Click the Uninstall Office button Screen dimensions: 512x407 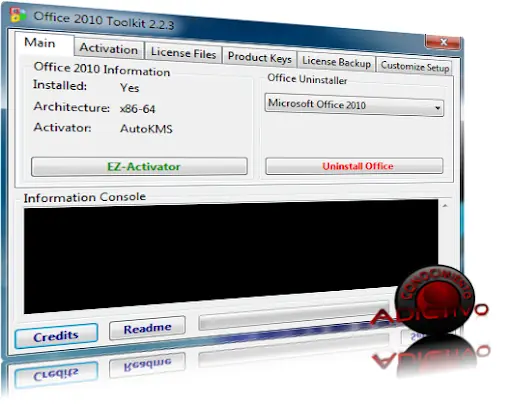(354, 166)
